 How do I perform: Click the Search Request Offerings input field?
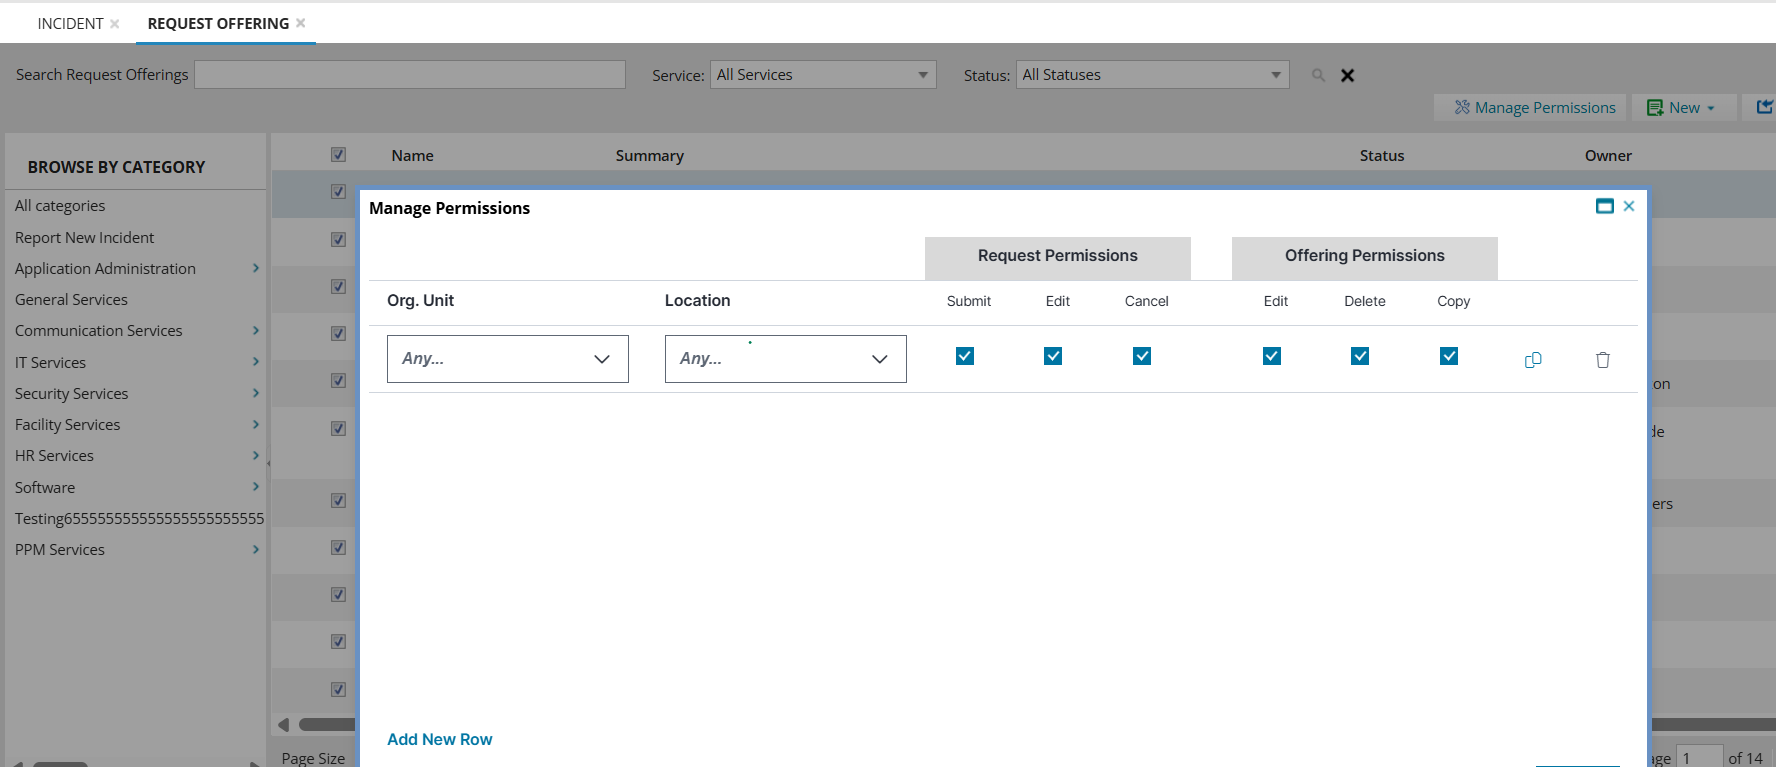410,75
